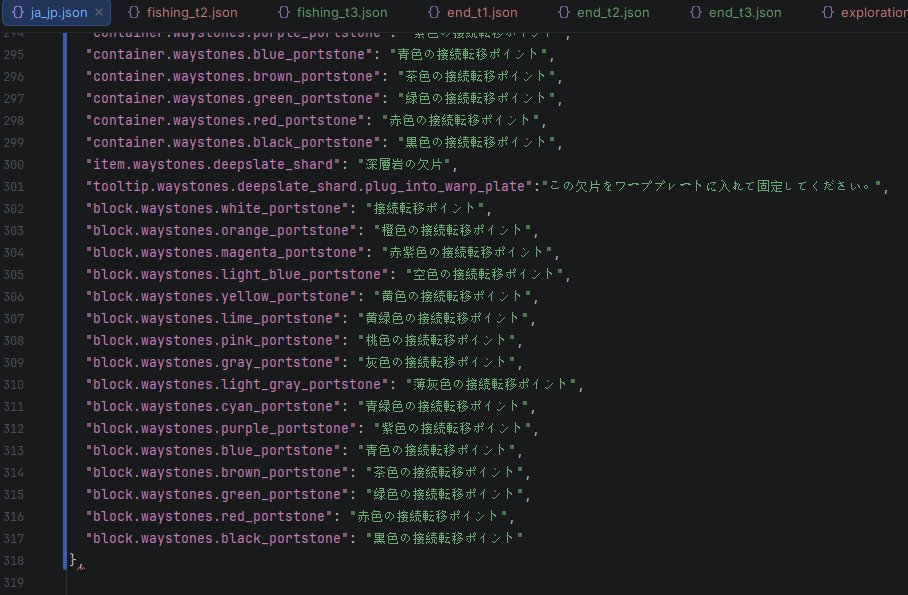
Task: Click the long Japanese tooltip value on line 301
Action: pyautogui.click(x=711, y=187)
